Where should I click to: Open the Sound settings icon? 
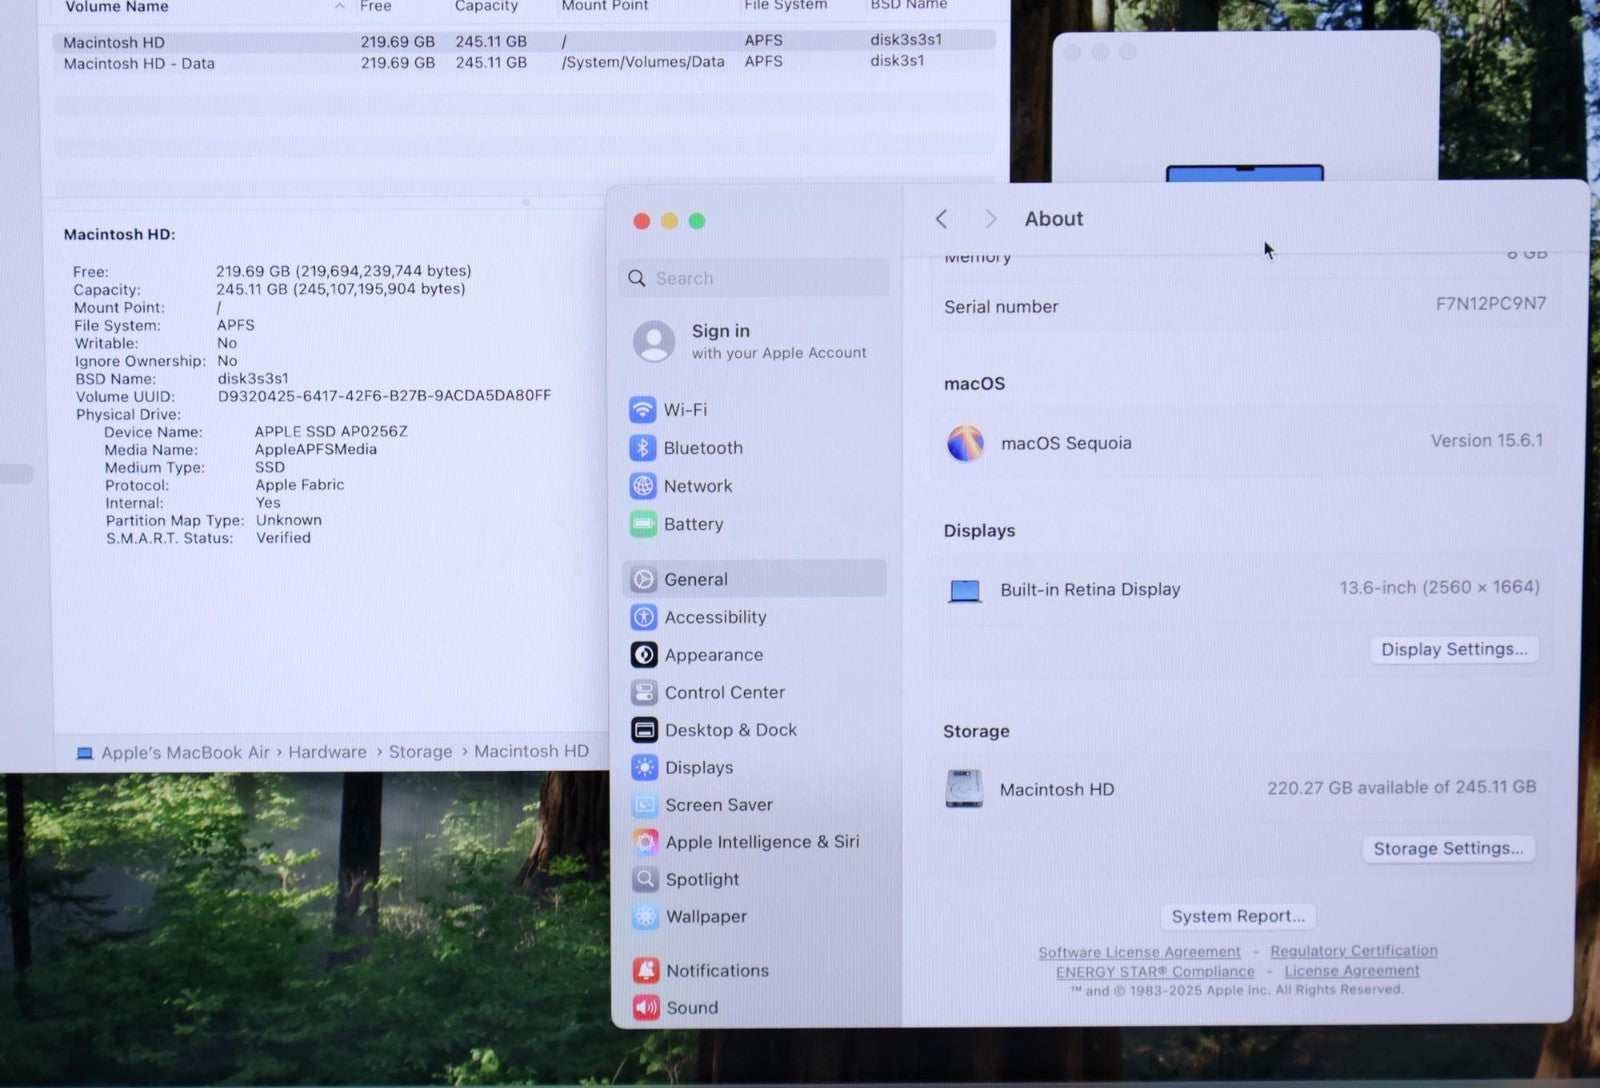coord(646,1007)
